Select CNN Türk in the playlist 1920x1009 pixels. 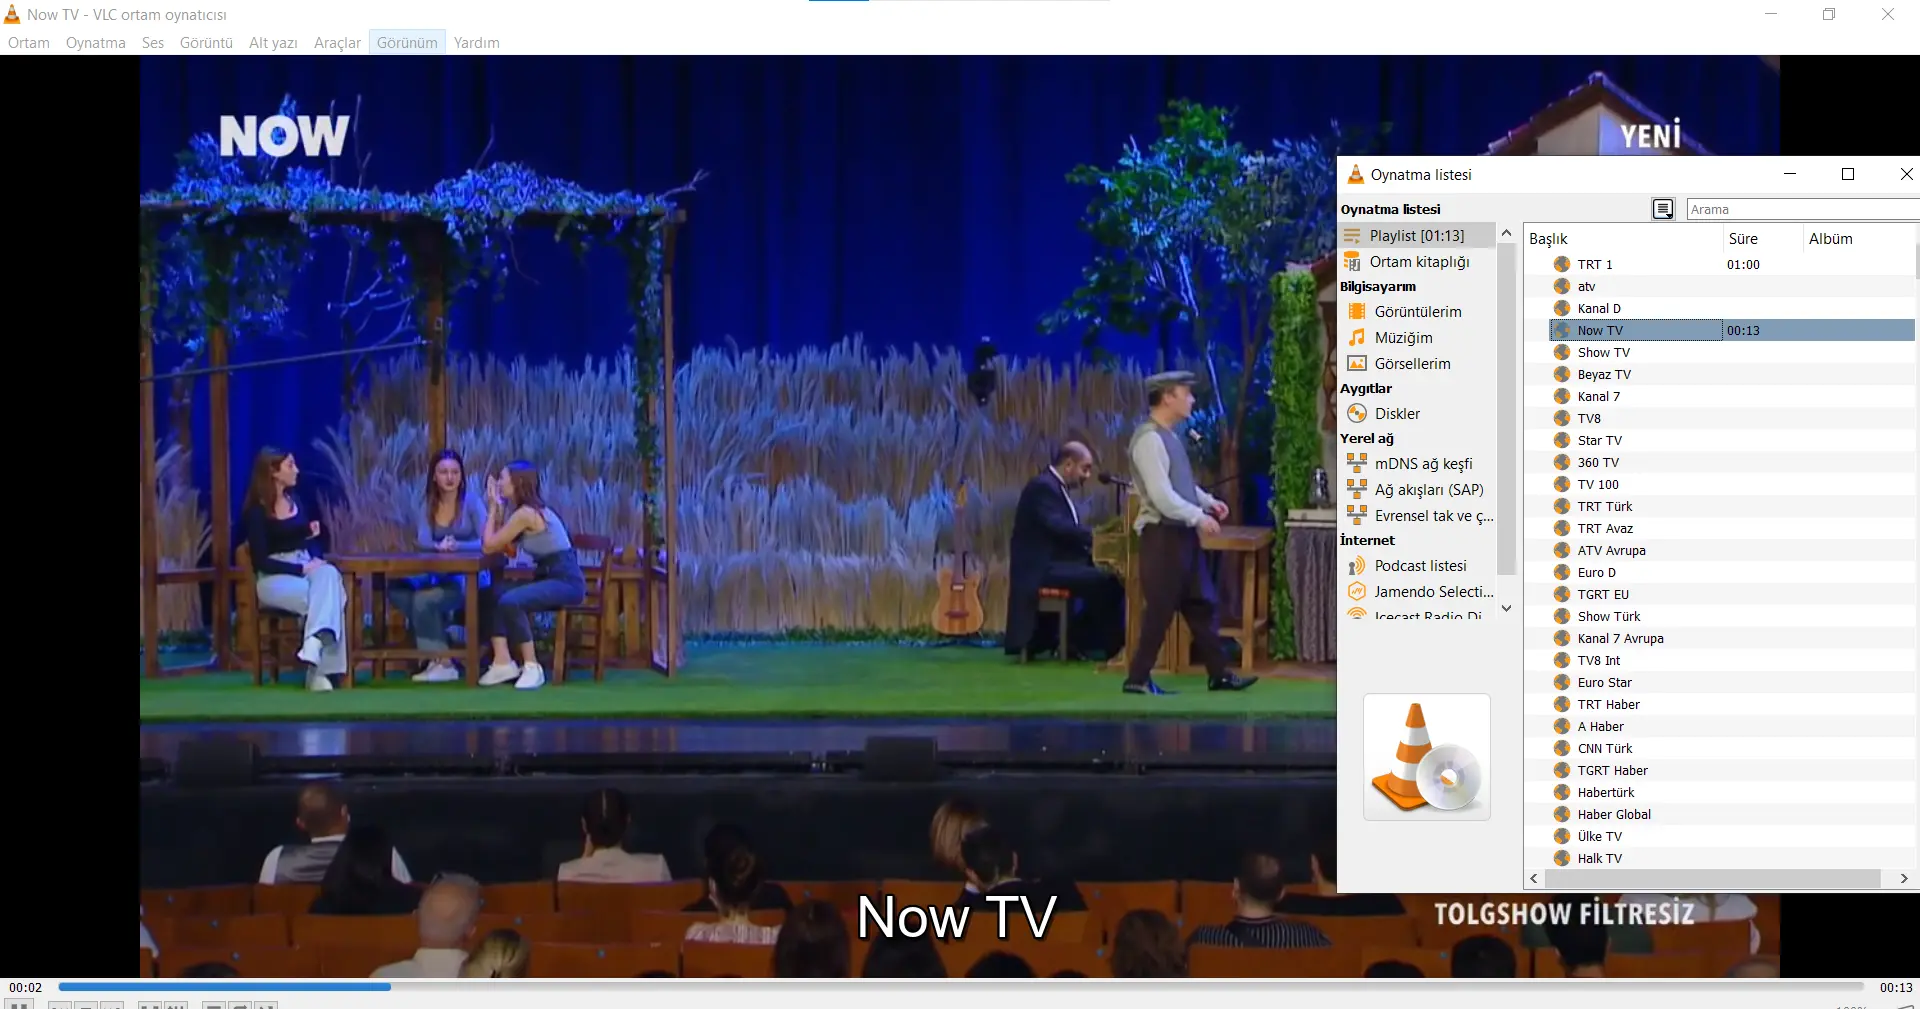(1732, 748)
